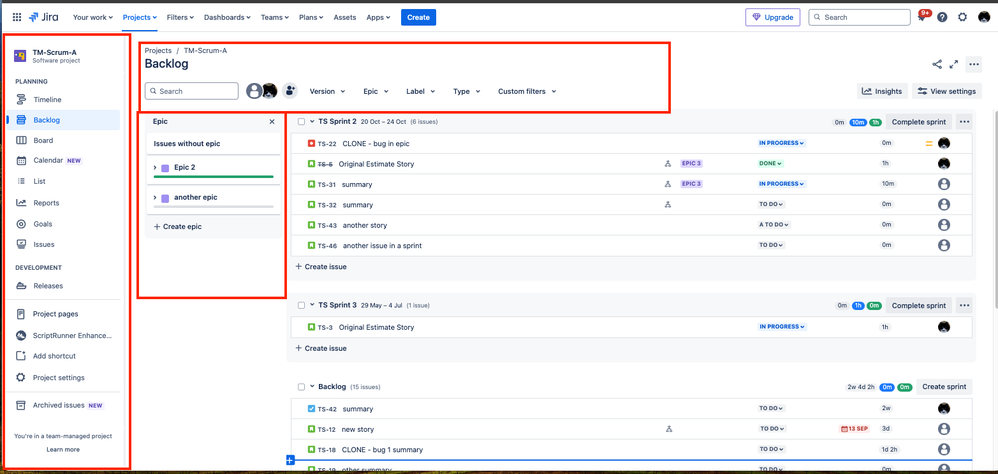Tick the TS Sprint 3 checkbox
The height and width of the screenshot is (474, 998).
[301, 305]
